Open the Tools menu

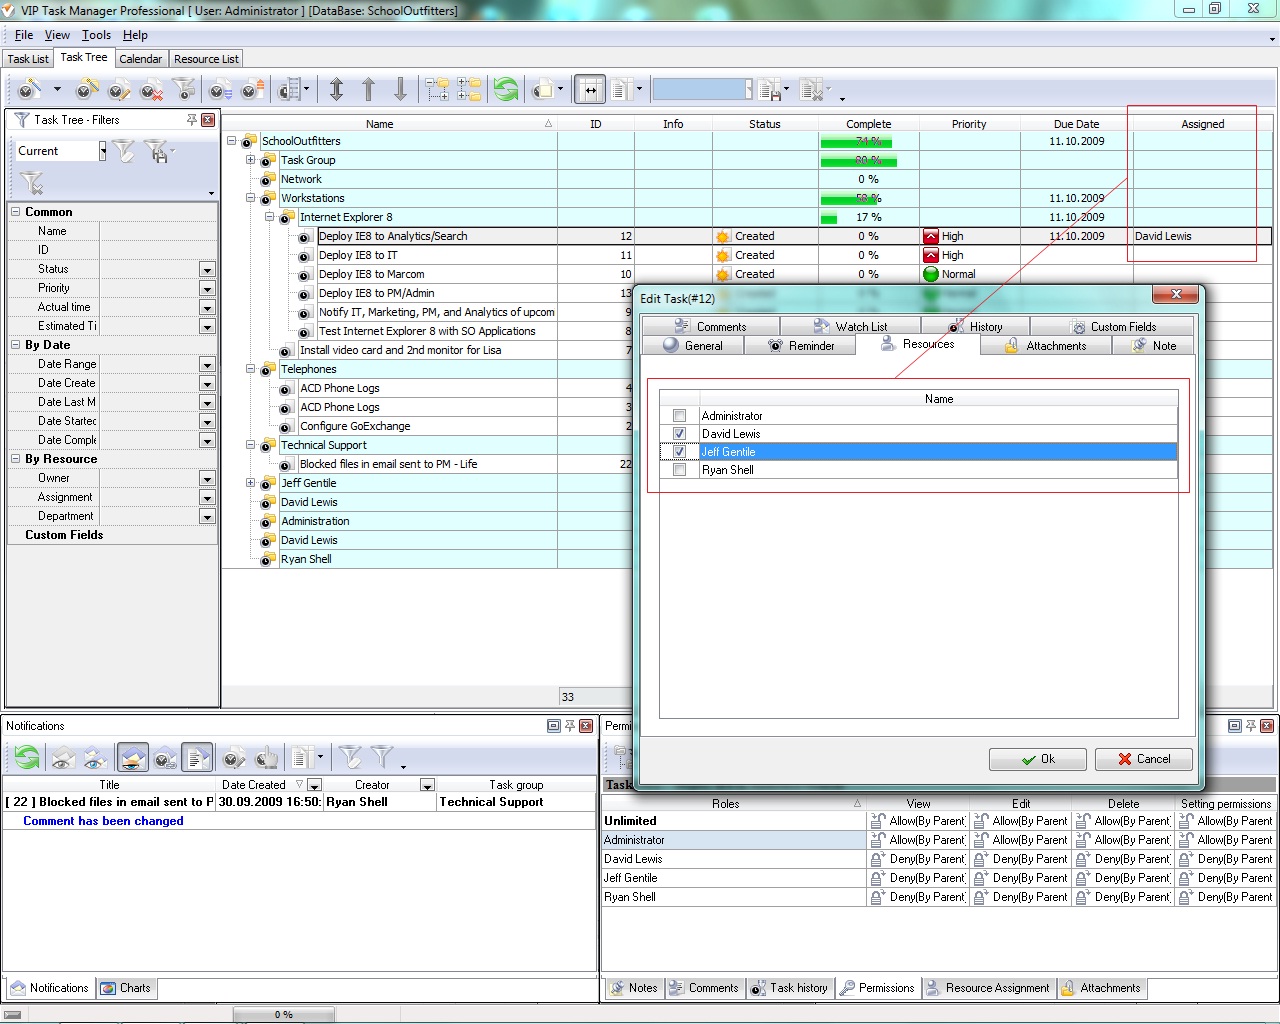96,35
